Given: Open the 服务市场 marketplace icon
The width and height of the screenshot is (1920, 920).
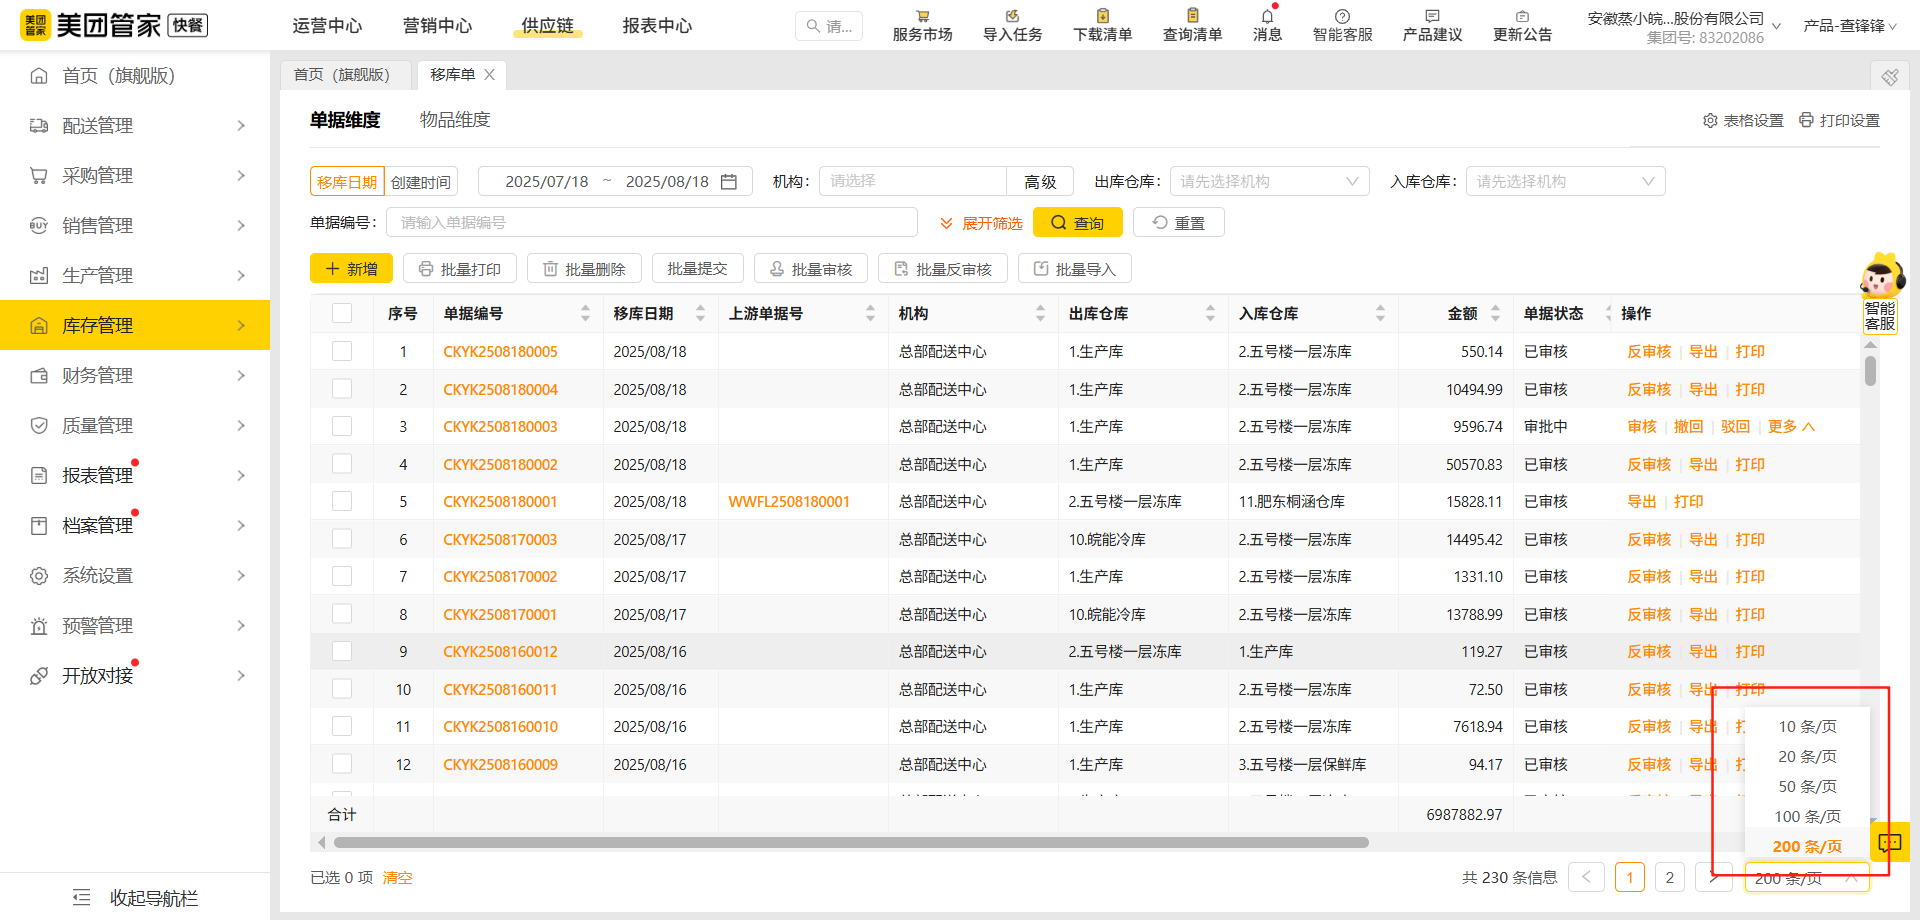Looking at the screenshot, I should pyautogui.click(x=921, y=25).
